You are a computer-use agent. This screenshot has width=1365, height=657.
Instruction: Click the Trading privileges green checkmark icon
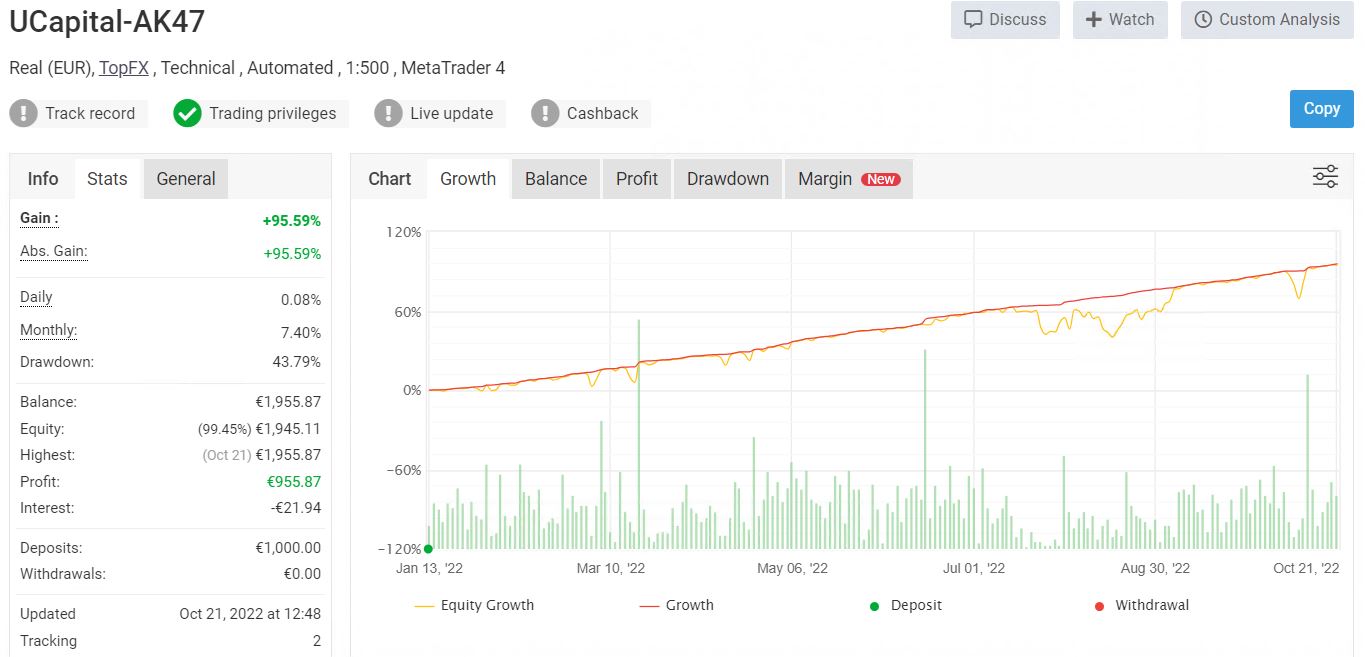click(x=187, y=113)
